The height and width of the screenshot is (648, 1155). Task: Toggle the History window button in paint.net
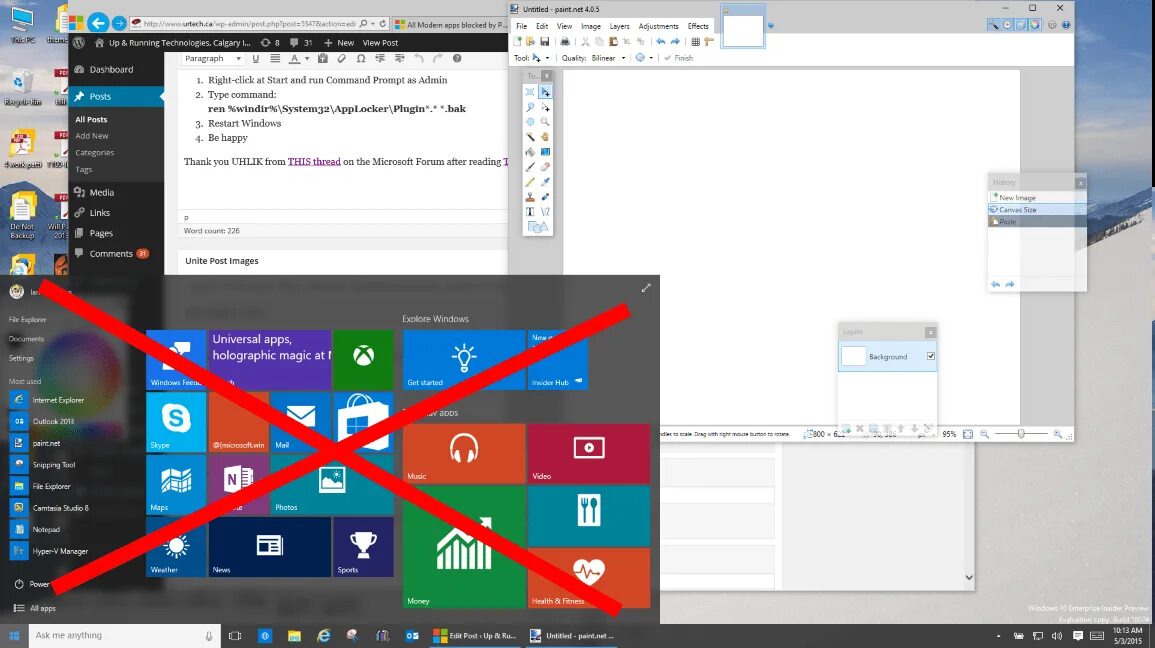[1007, 25]
